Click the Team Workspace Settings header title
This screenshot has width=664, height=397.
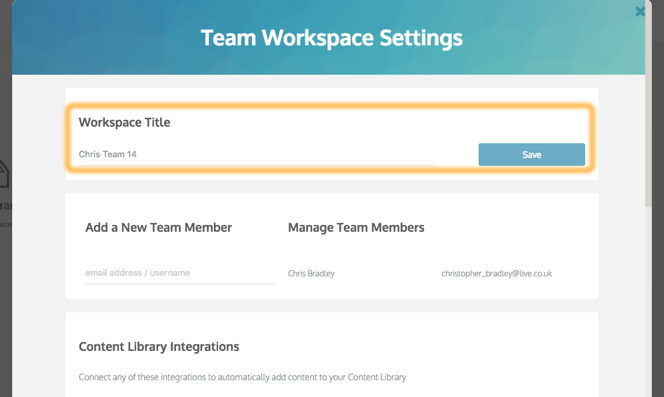(332, 38)
